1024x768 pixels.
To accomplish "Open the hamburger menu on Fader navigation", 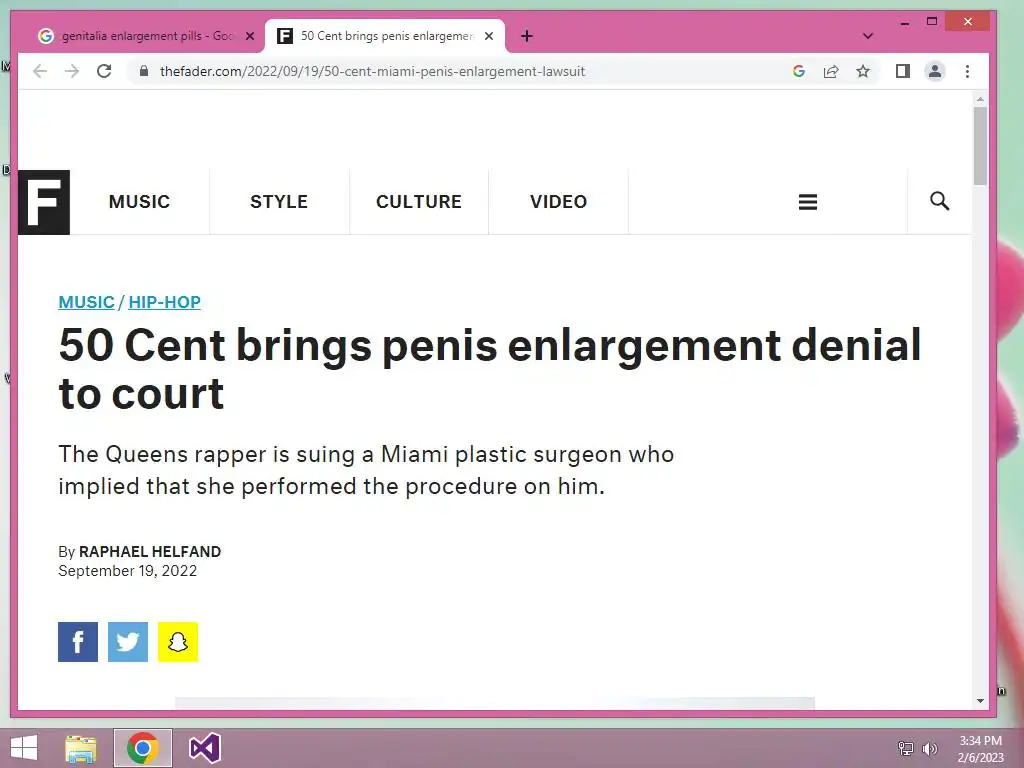I will [x=808, y=202].
